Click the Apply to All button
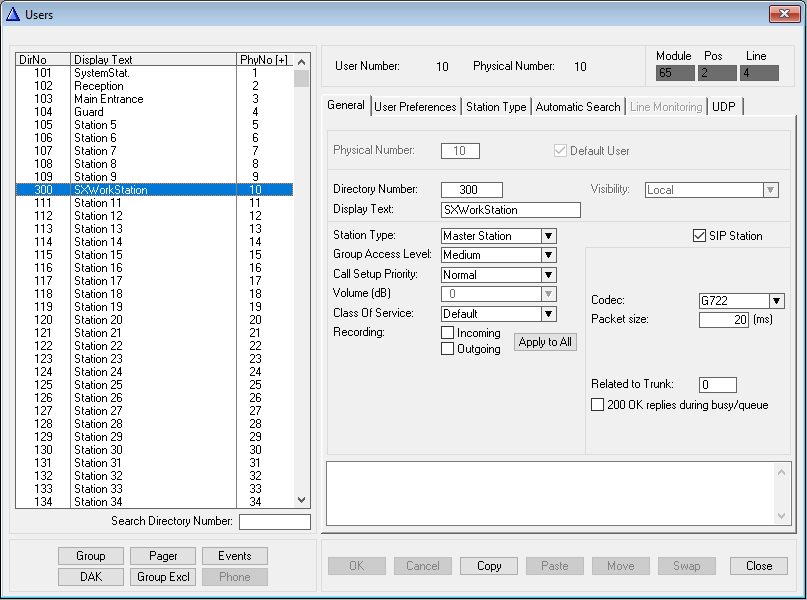This screenshot has height=600, width=807. (545, 341)
